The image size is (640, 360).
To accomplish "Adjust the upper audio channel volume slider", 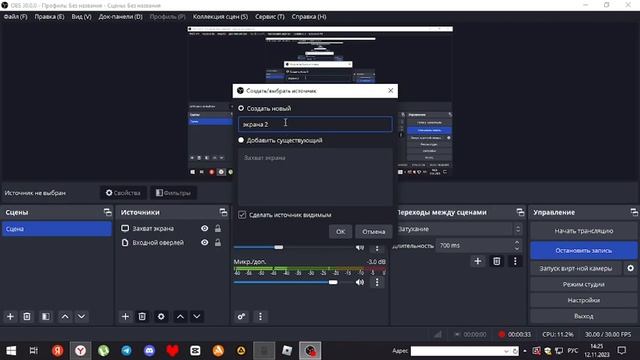I will point(279,247).
